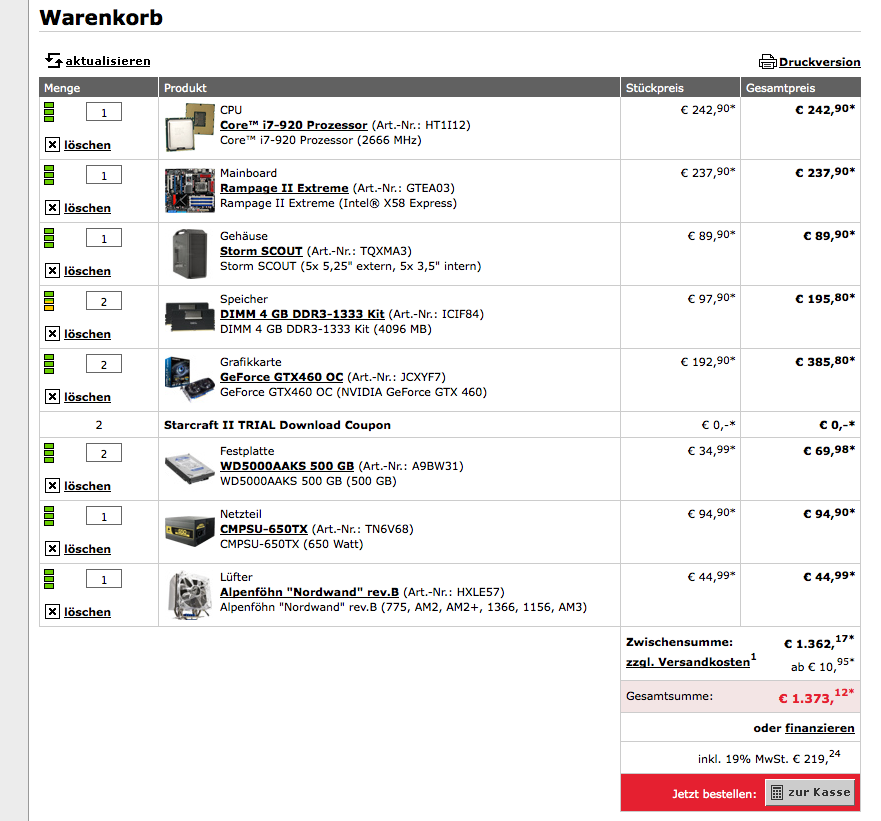This screenshot has width=881, height=821.
Task: Click the availability indicator for Gehäuse row
Action: click(x=49, y=238)
